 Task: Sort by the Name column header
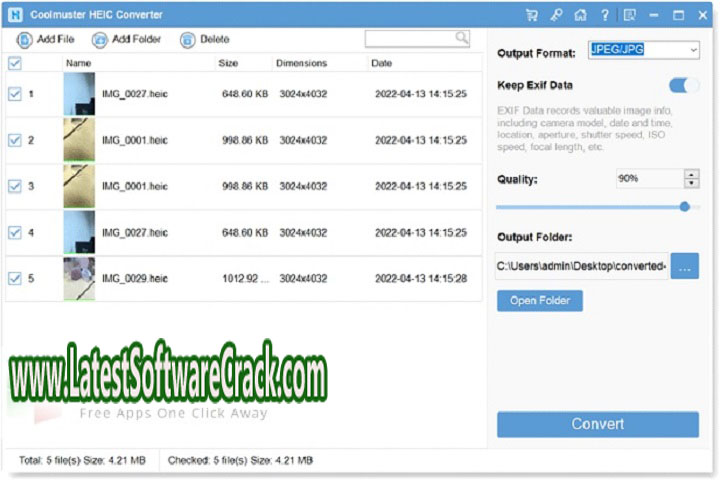[79, 63]
